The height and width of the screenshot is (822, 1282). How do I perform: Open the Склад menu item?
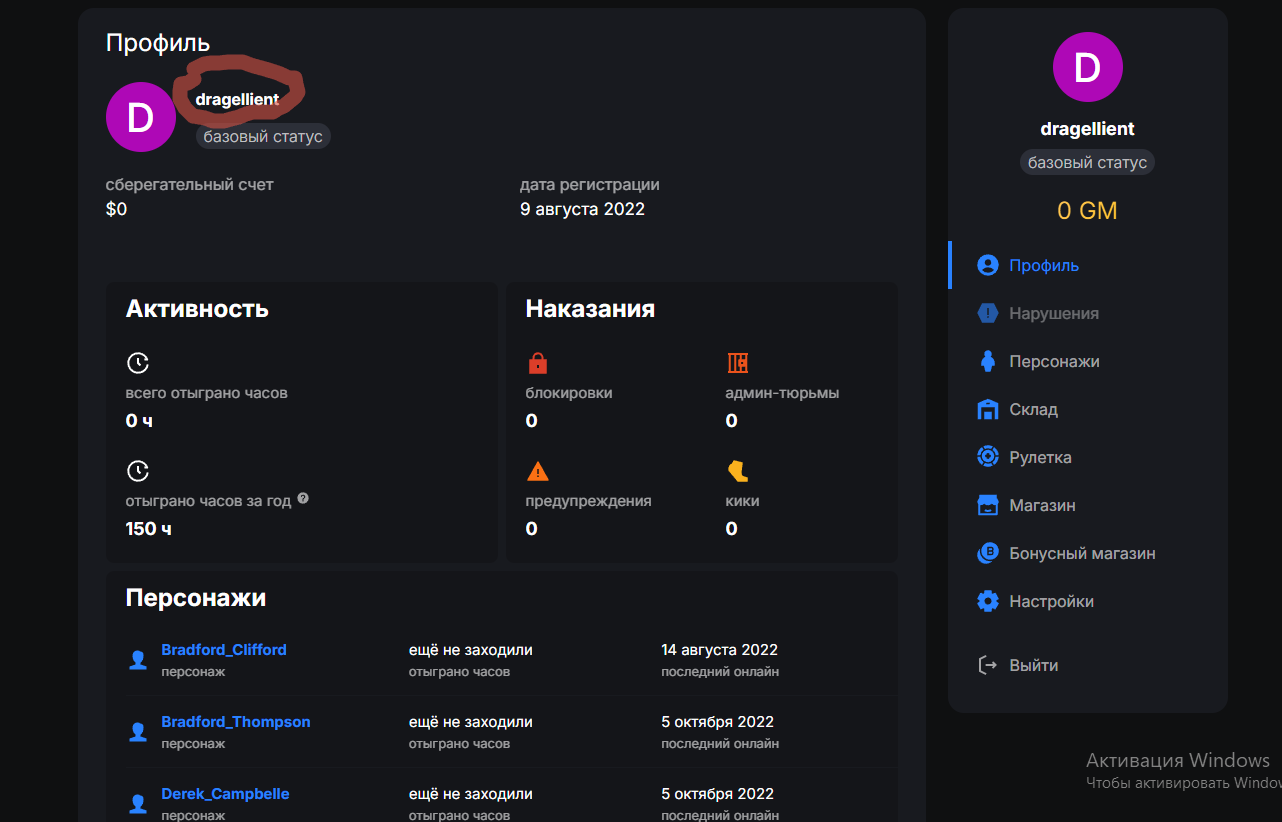(x=1033, y=409)
